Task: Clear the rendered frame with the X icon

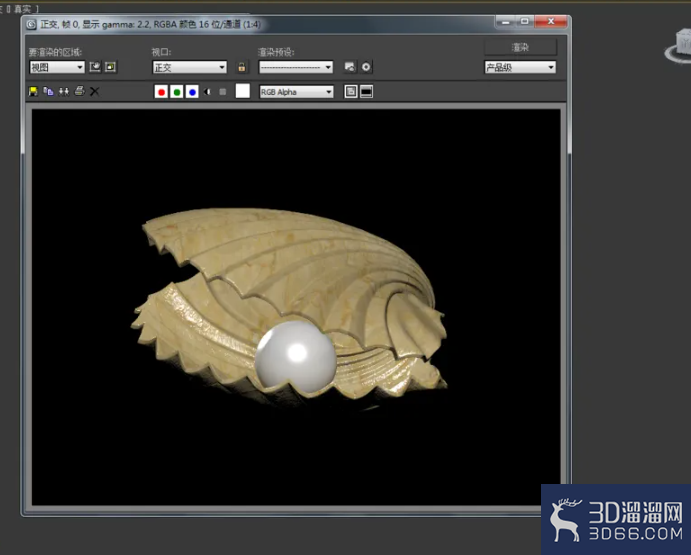Action: (94, 91)
